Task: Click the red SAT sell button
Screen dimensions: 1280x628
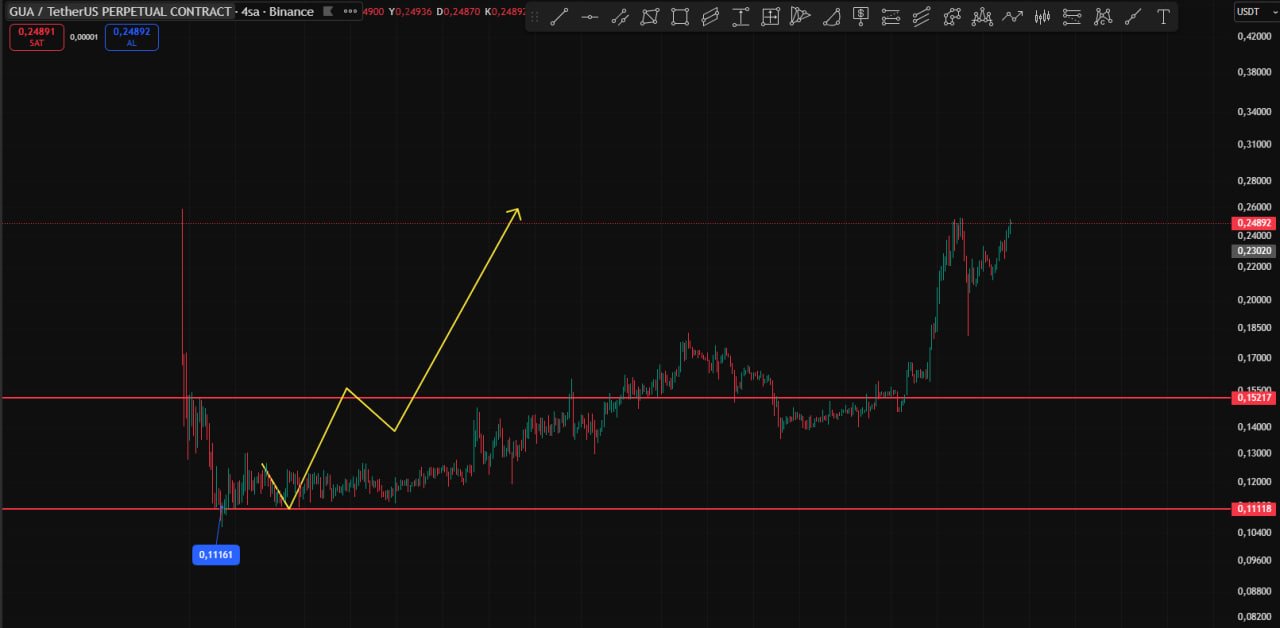Action: (37, 37)
